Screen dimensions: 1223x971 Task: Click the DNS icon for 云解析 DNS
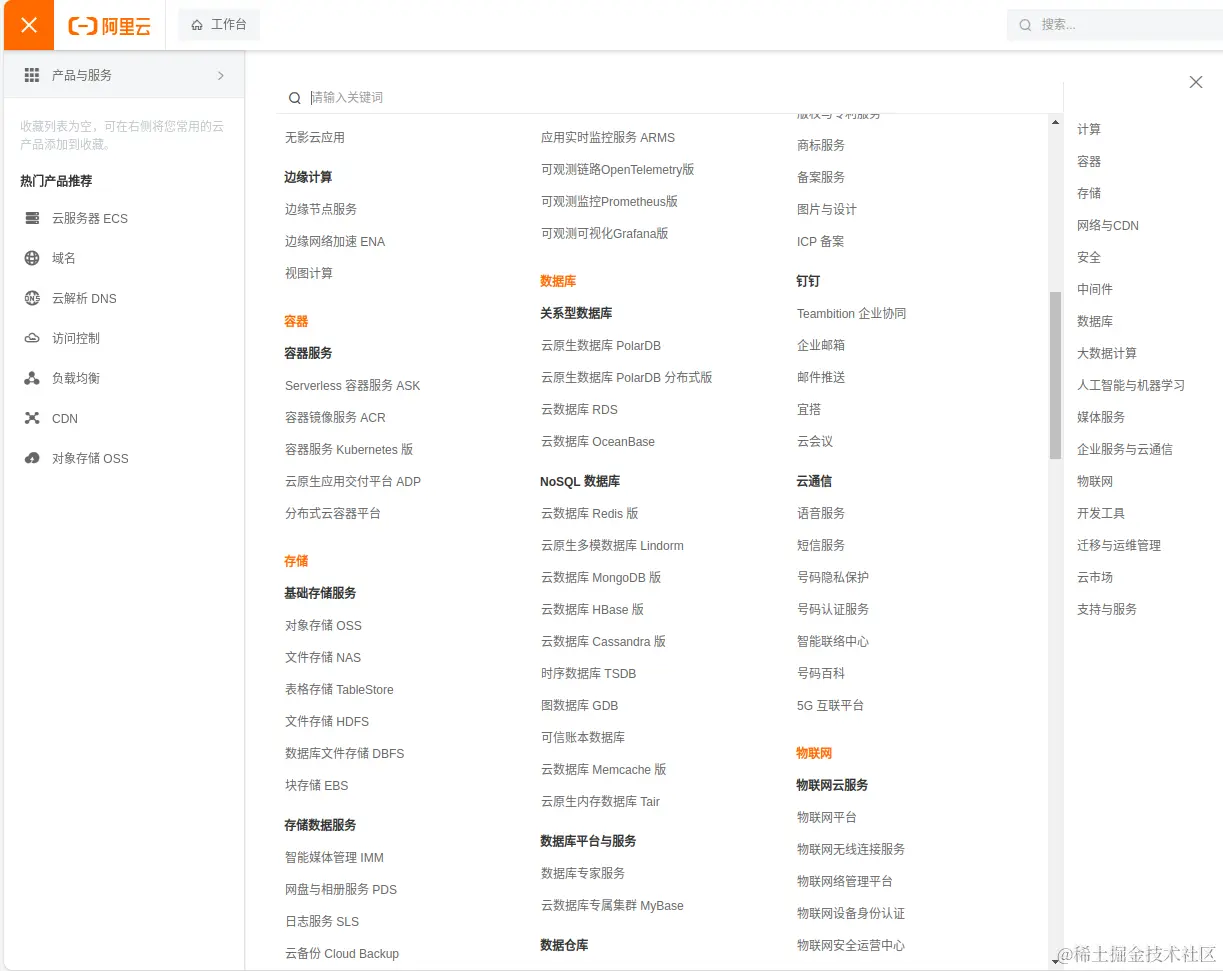click(x=32, y=298)
